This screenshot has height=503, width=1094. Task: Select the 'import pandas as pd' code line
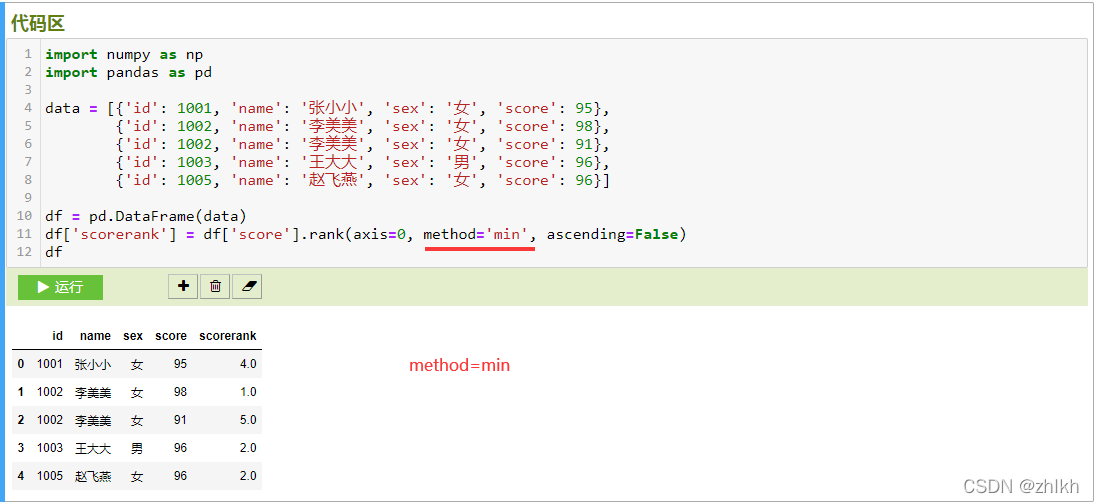click(x=128, y=73)
